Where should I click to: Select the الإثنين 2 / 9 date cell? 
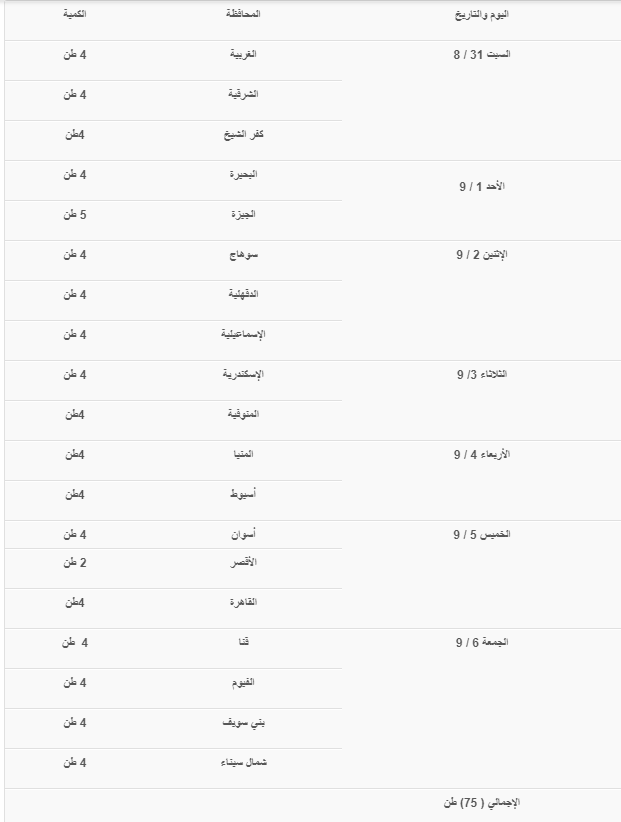[482, 255]
